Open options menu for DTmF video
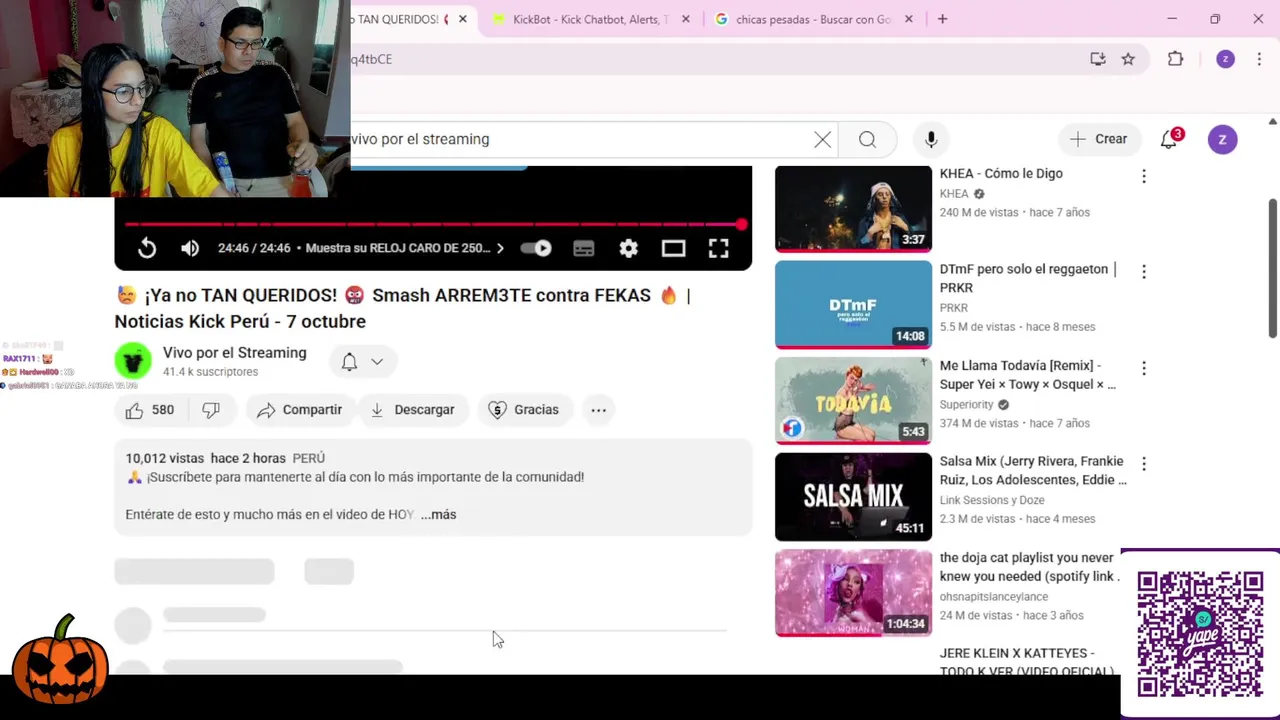1280x720 pixels. coord(1144,272)
